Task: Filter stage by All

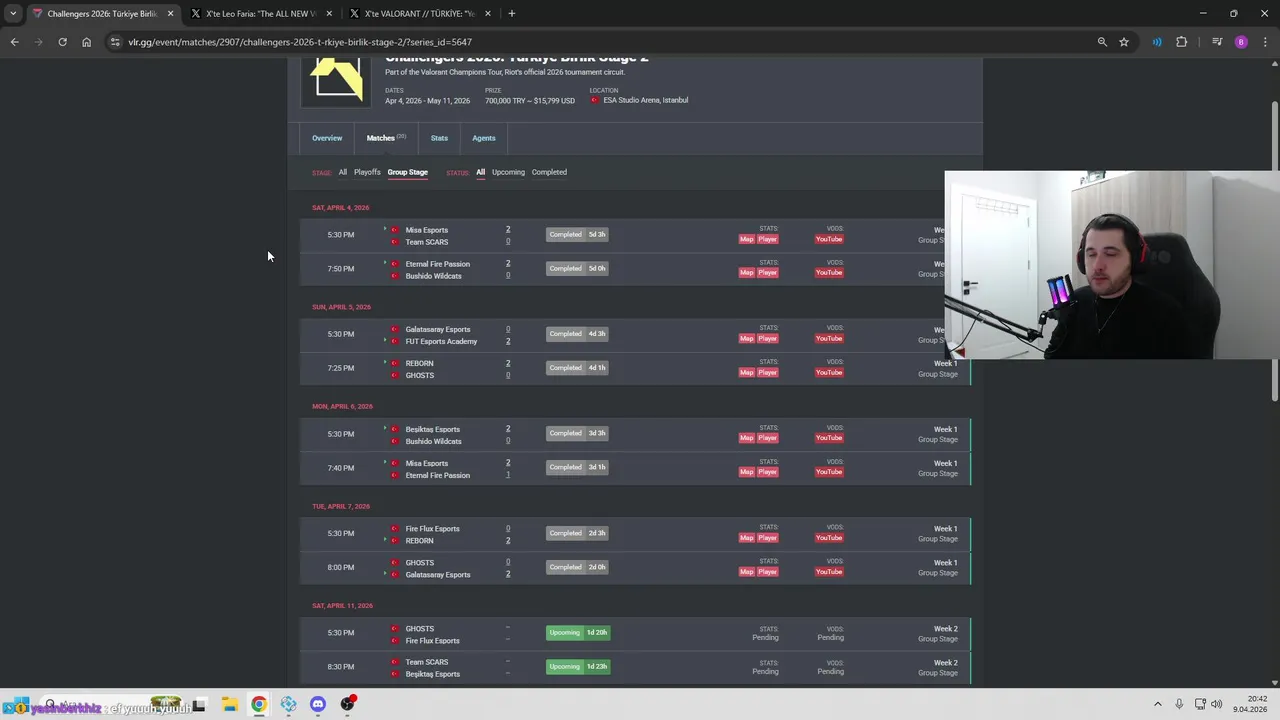Action: [x=342, y=172]
